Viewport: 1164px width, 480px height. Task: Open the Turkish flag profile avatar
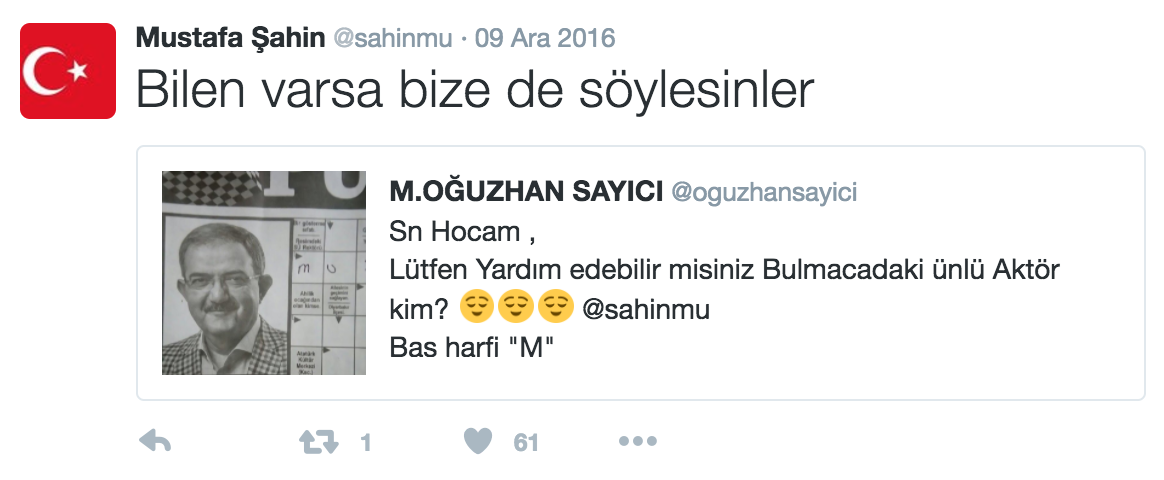(x=68, y=70)
